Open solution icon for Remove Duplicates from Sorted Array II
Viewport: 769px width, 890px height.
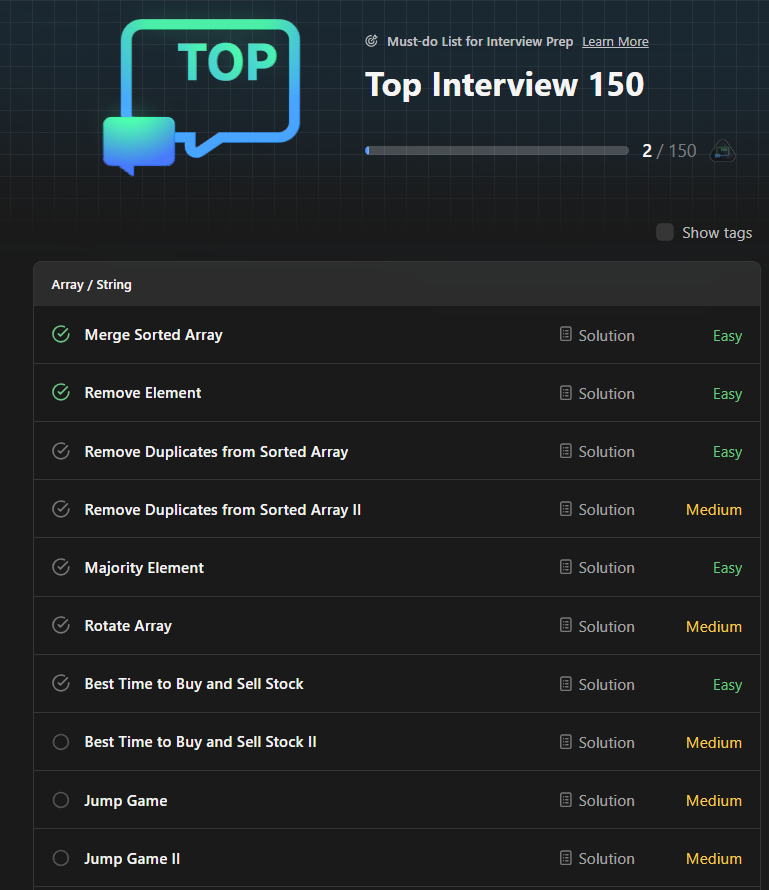click(x=565, y=509)
